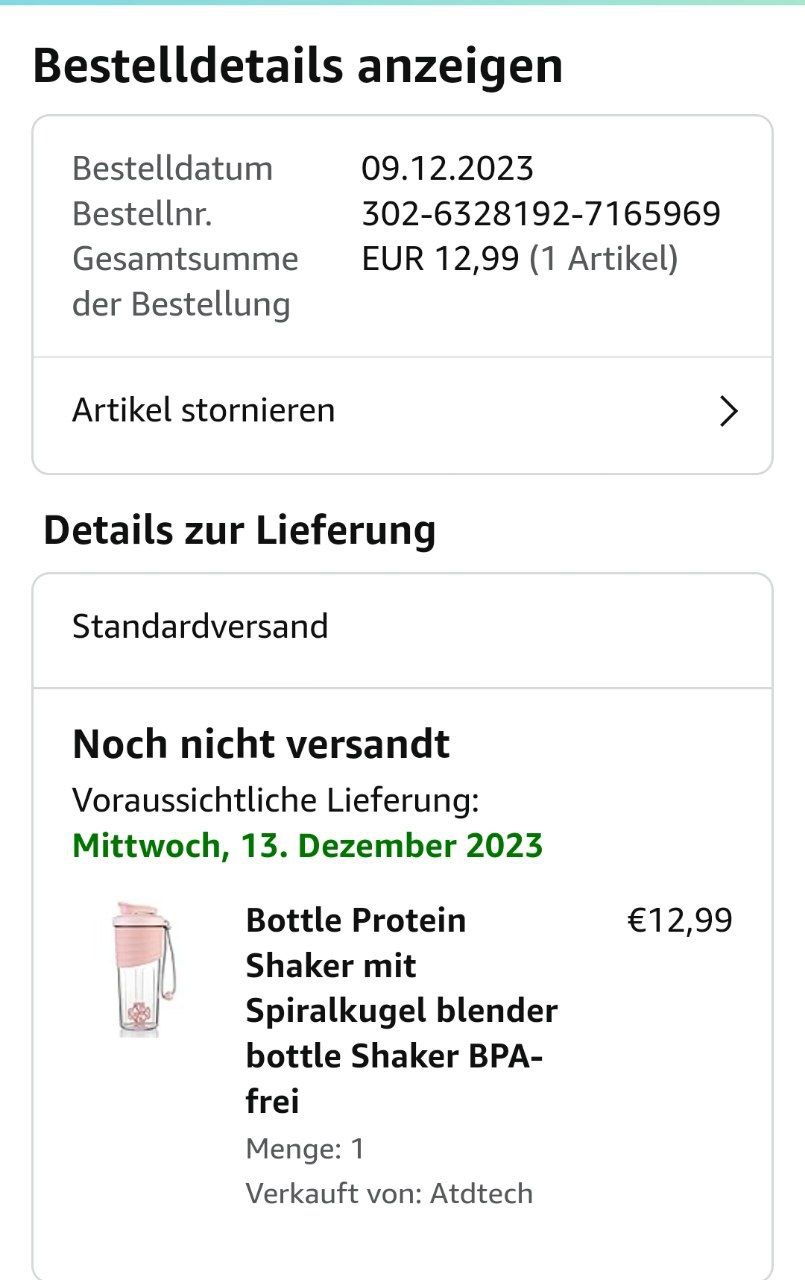Click the Bestellnr. label
The width and height of the screenshot is (805, 1280).
pyautogui.click(x=141, y=214)
